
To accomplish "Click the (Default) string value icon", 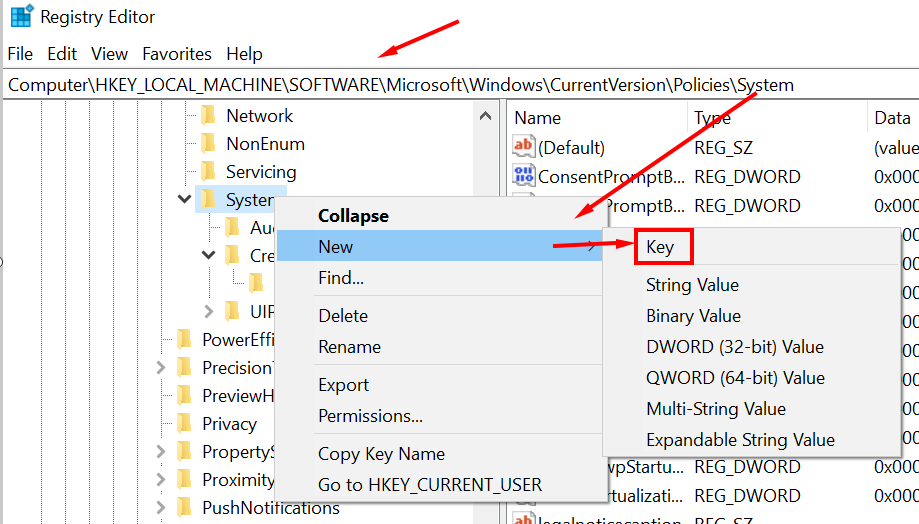I will coord(523,146).
